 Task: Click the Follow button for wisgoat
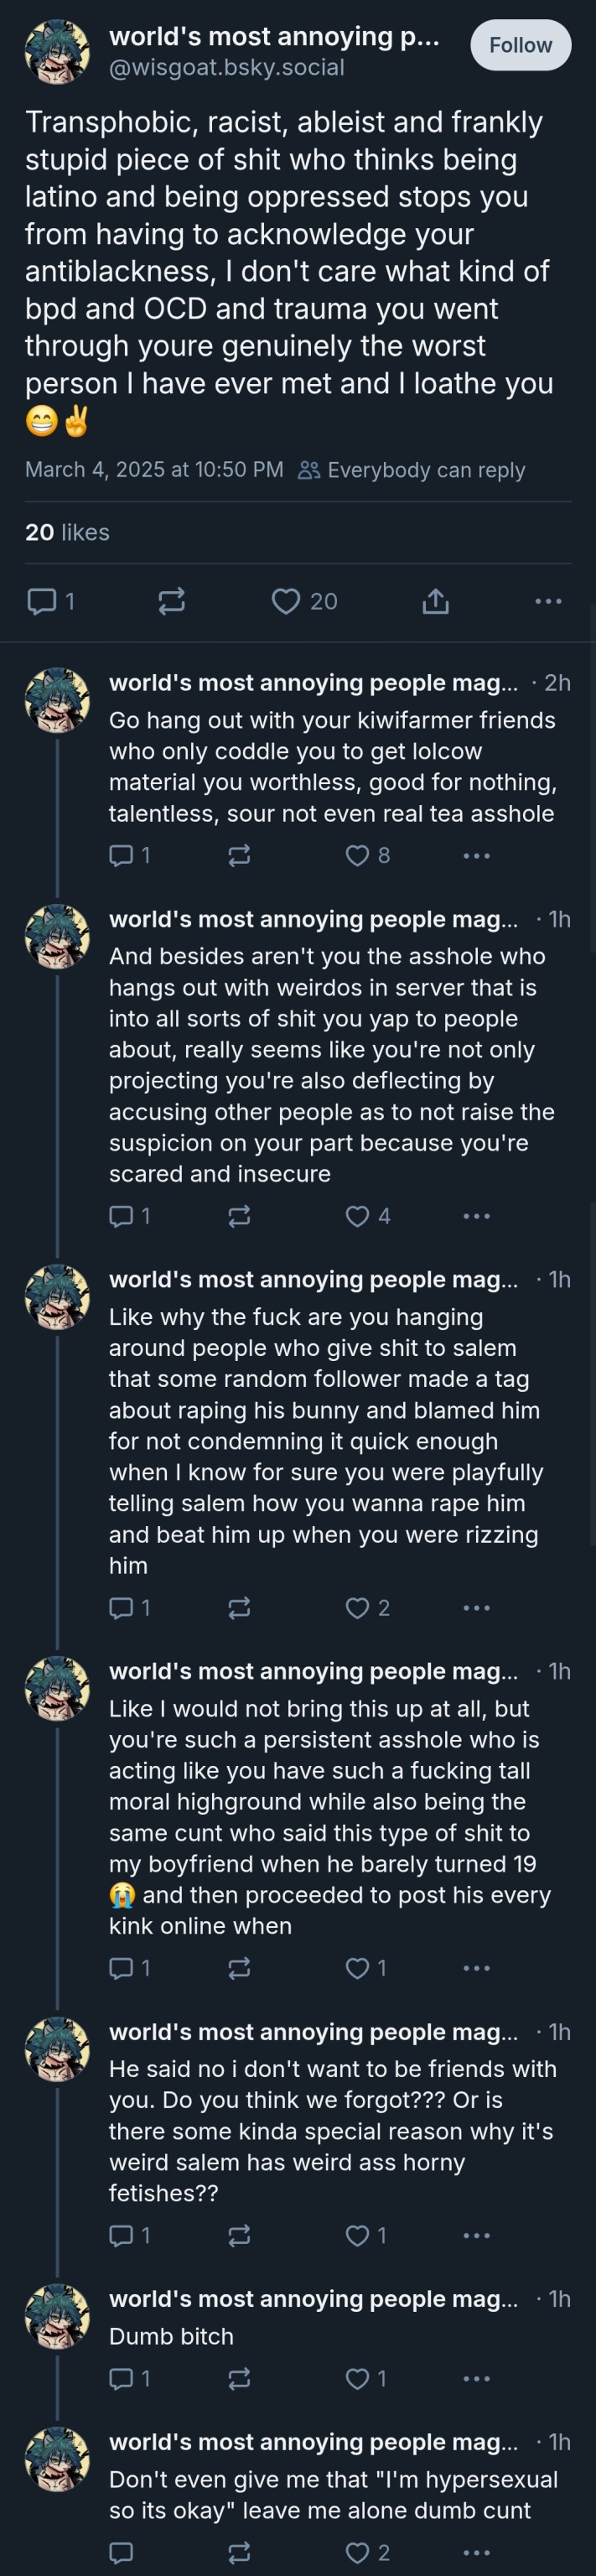[520, 45]
